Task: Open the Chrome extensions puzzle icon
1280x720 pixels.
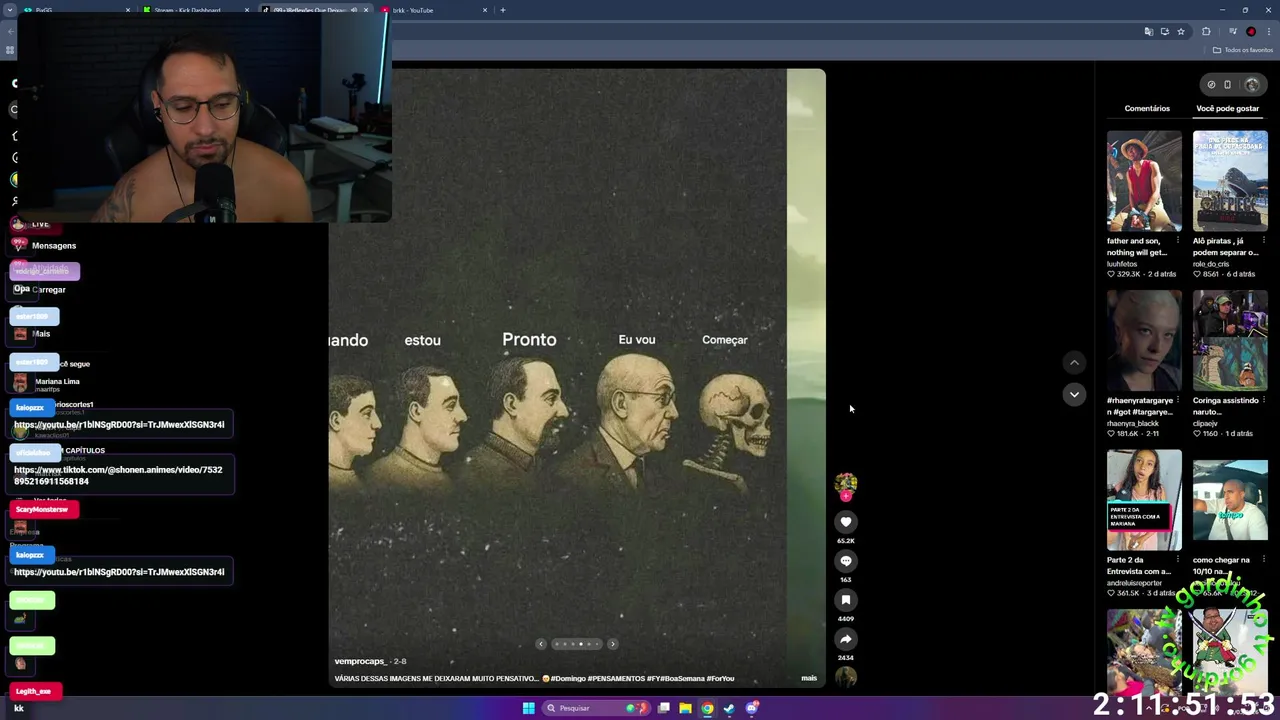Action: (x=1206, y=32)
